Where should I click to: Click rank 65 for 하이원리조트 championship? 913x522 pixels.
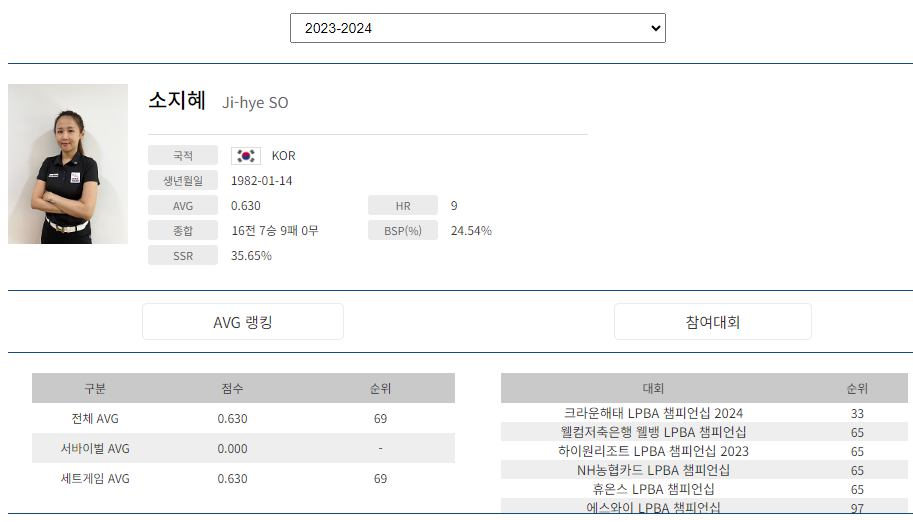(x=857, y=452)
